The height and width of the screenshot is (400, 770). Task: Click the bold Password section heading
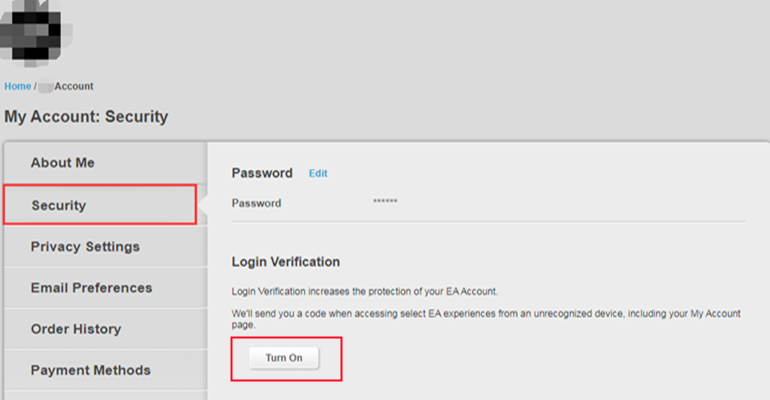click(x=262, y=173)
